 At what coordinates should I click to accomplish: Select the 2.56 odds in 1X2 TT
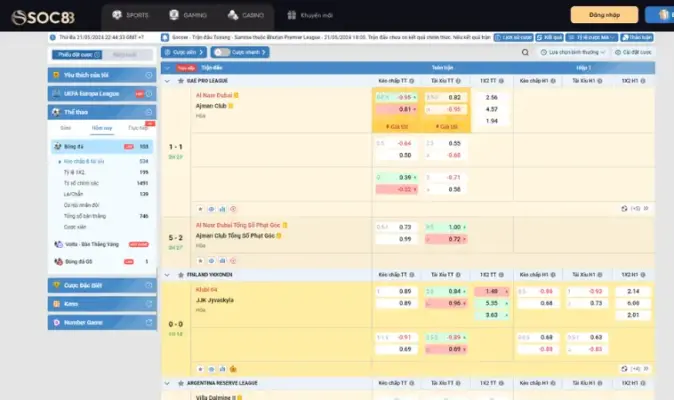(491, 97)
